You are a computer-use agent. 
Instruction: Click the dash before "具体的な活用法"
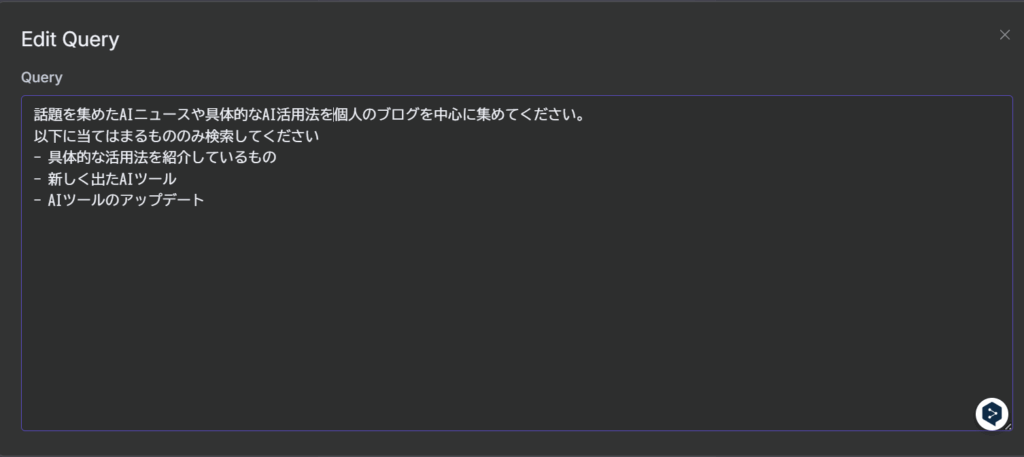(37, 157)
